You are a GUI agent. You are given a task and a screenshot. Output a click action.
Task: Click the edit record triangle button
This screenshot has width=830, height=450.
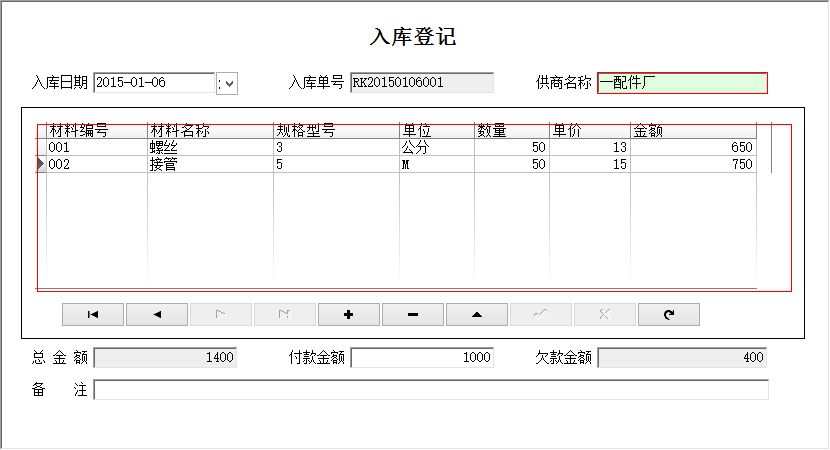pyautogui.click(x=476, y=314)
